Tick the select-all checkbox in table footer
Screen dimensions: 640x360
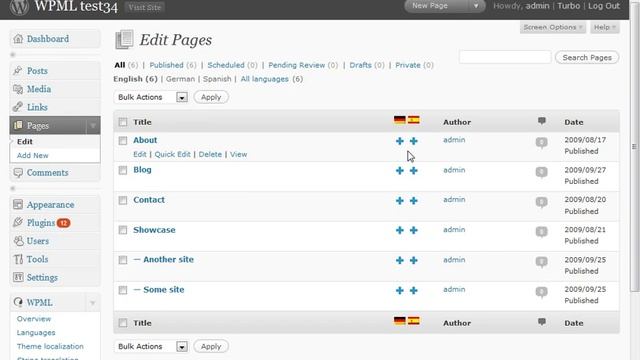[x=123, y=323]
